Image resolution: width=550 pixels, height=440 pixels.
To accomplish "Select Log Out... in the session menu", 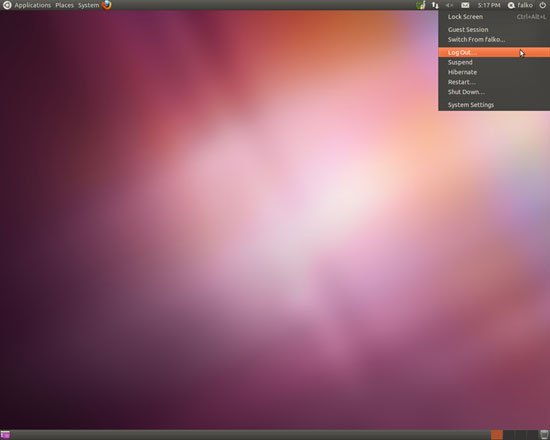I will point(494,52).
